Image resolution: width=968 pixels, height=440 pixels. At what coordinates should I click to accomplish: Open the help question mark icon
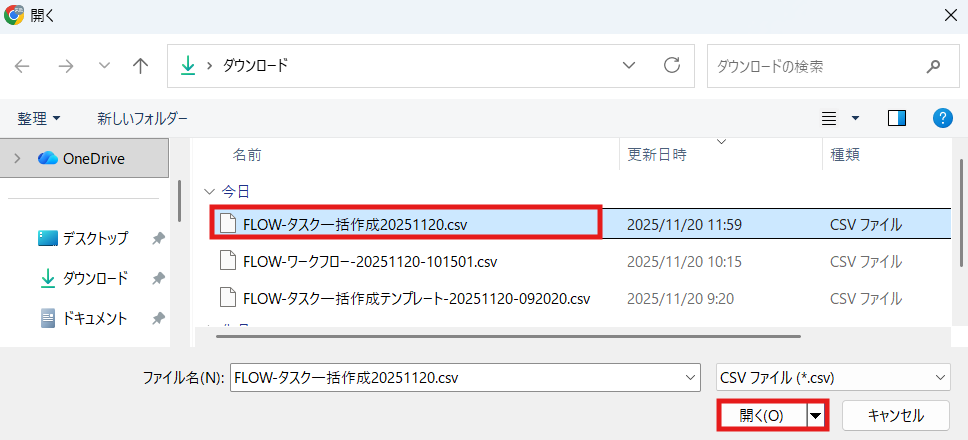click(942, 118)
